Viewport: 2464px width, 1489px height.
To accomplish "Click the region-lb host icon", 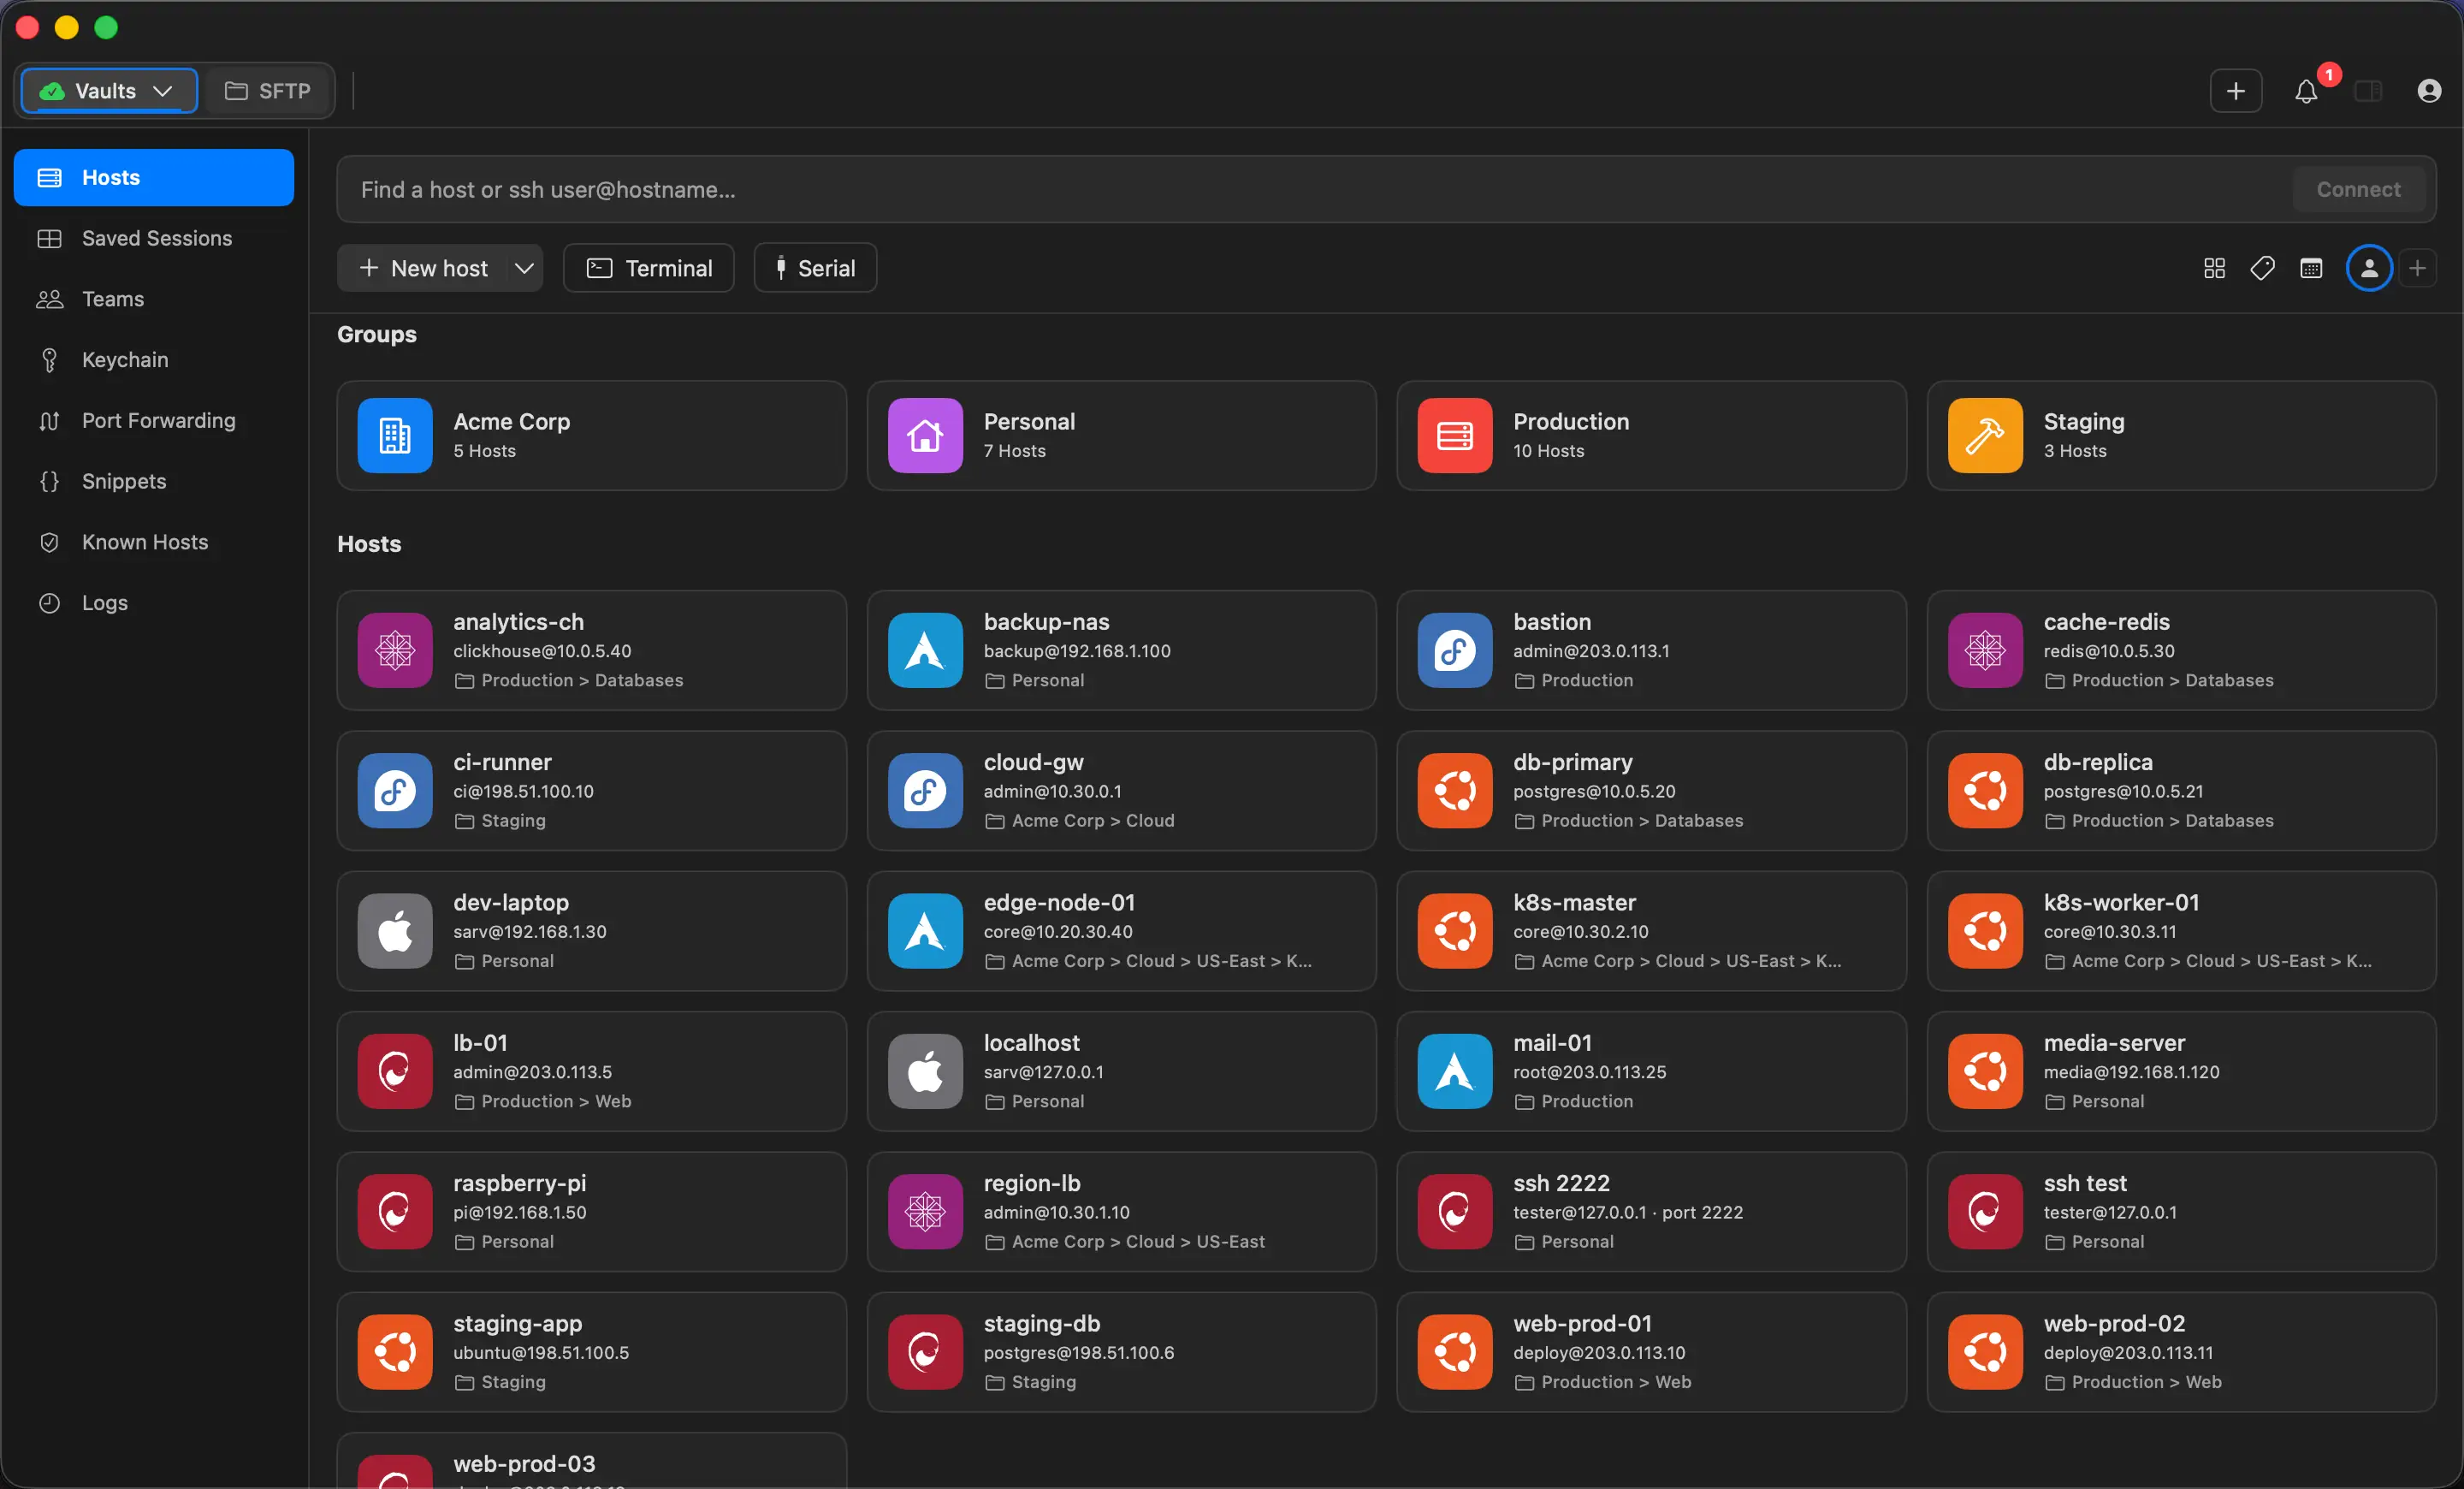I will coord(925,1211).
